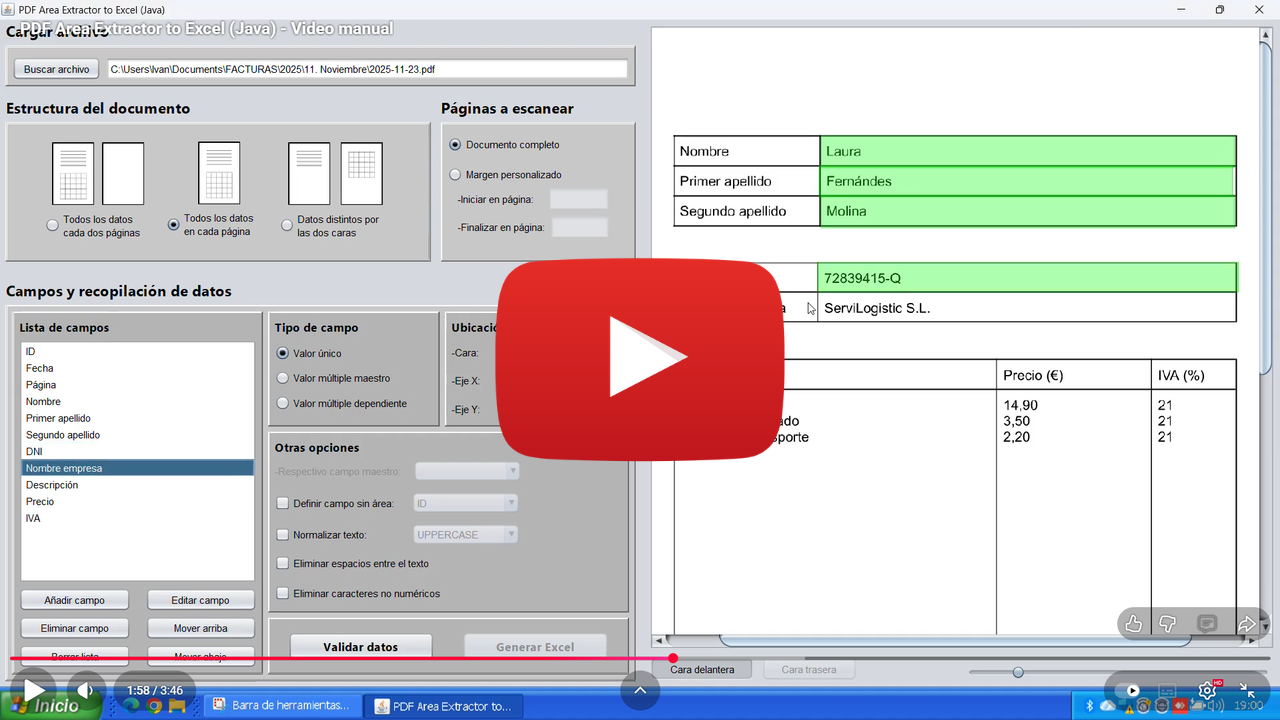Select 'Margen personalizado' radio button
The image size is (1280, 720).
(456, 175)
